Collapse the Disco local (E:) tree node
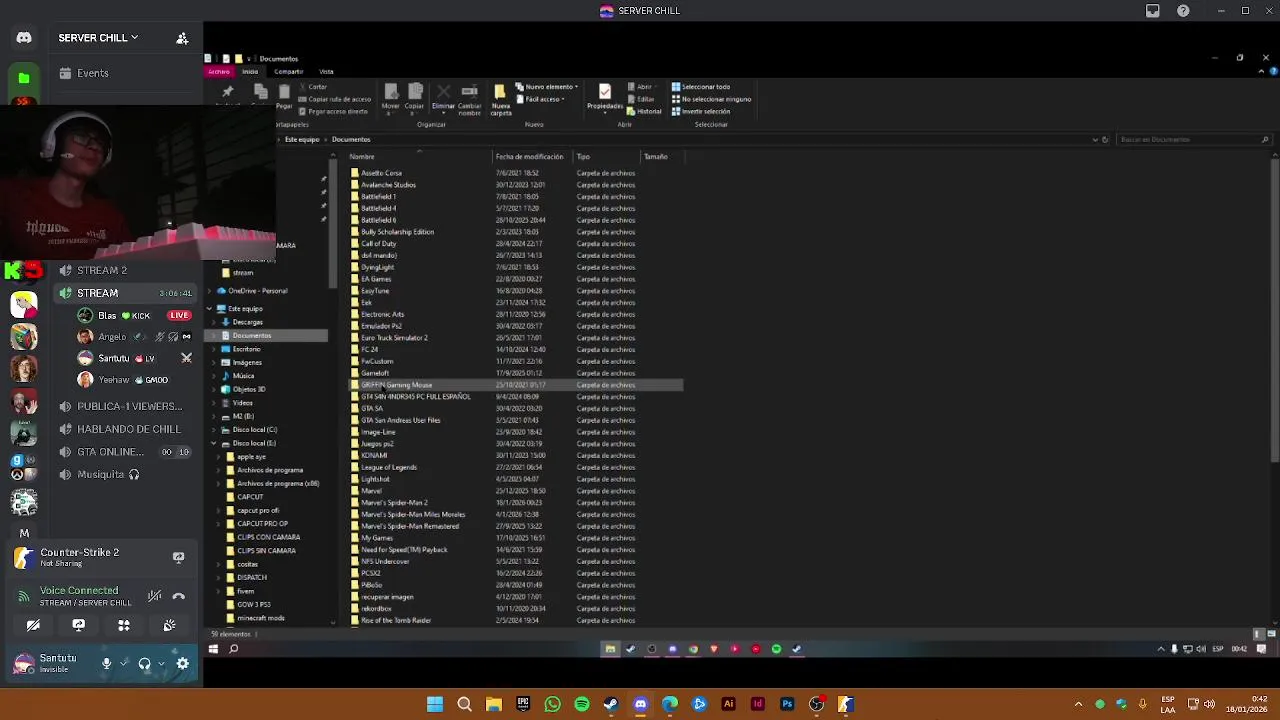1280x720 pixels. click(x=213, y=443)
